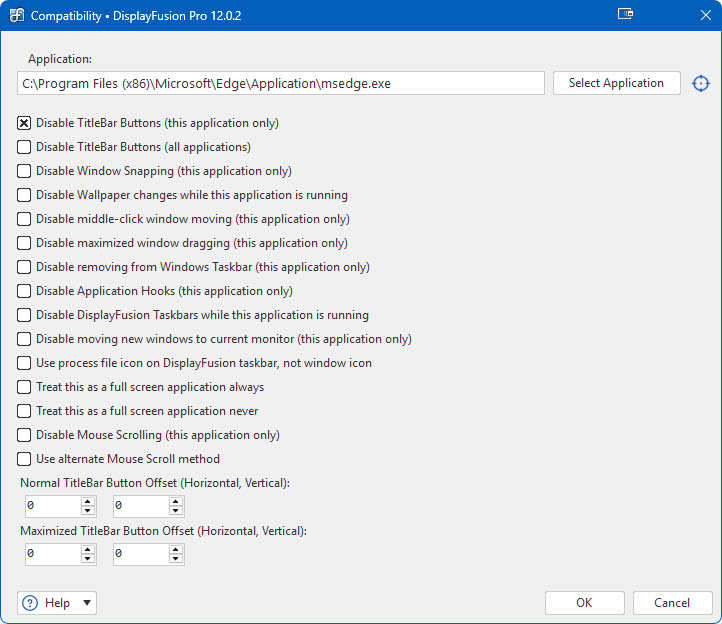Click the Application path text field
Image resolution: width=722 pixels, height=624 pixels.
280,83
